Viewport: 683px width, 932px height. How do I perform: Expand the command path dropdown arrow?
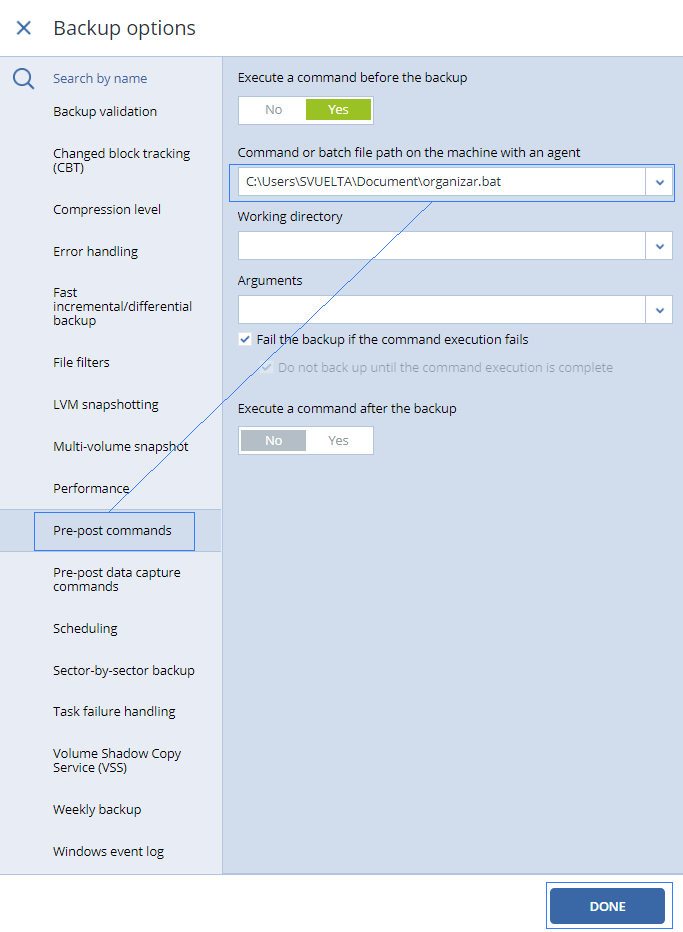coord(659,182)
